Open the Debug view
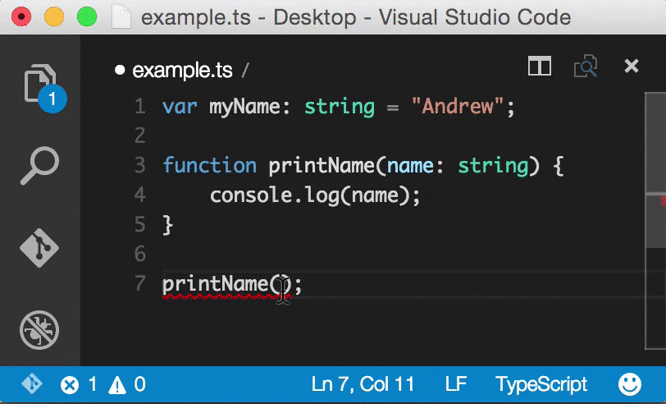The width and height of the screenshot is (666, 404). (40, 330)
